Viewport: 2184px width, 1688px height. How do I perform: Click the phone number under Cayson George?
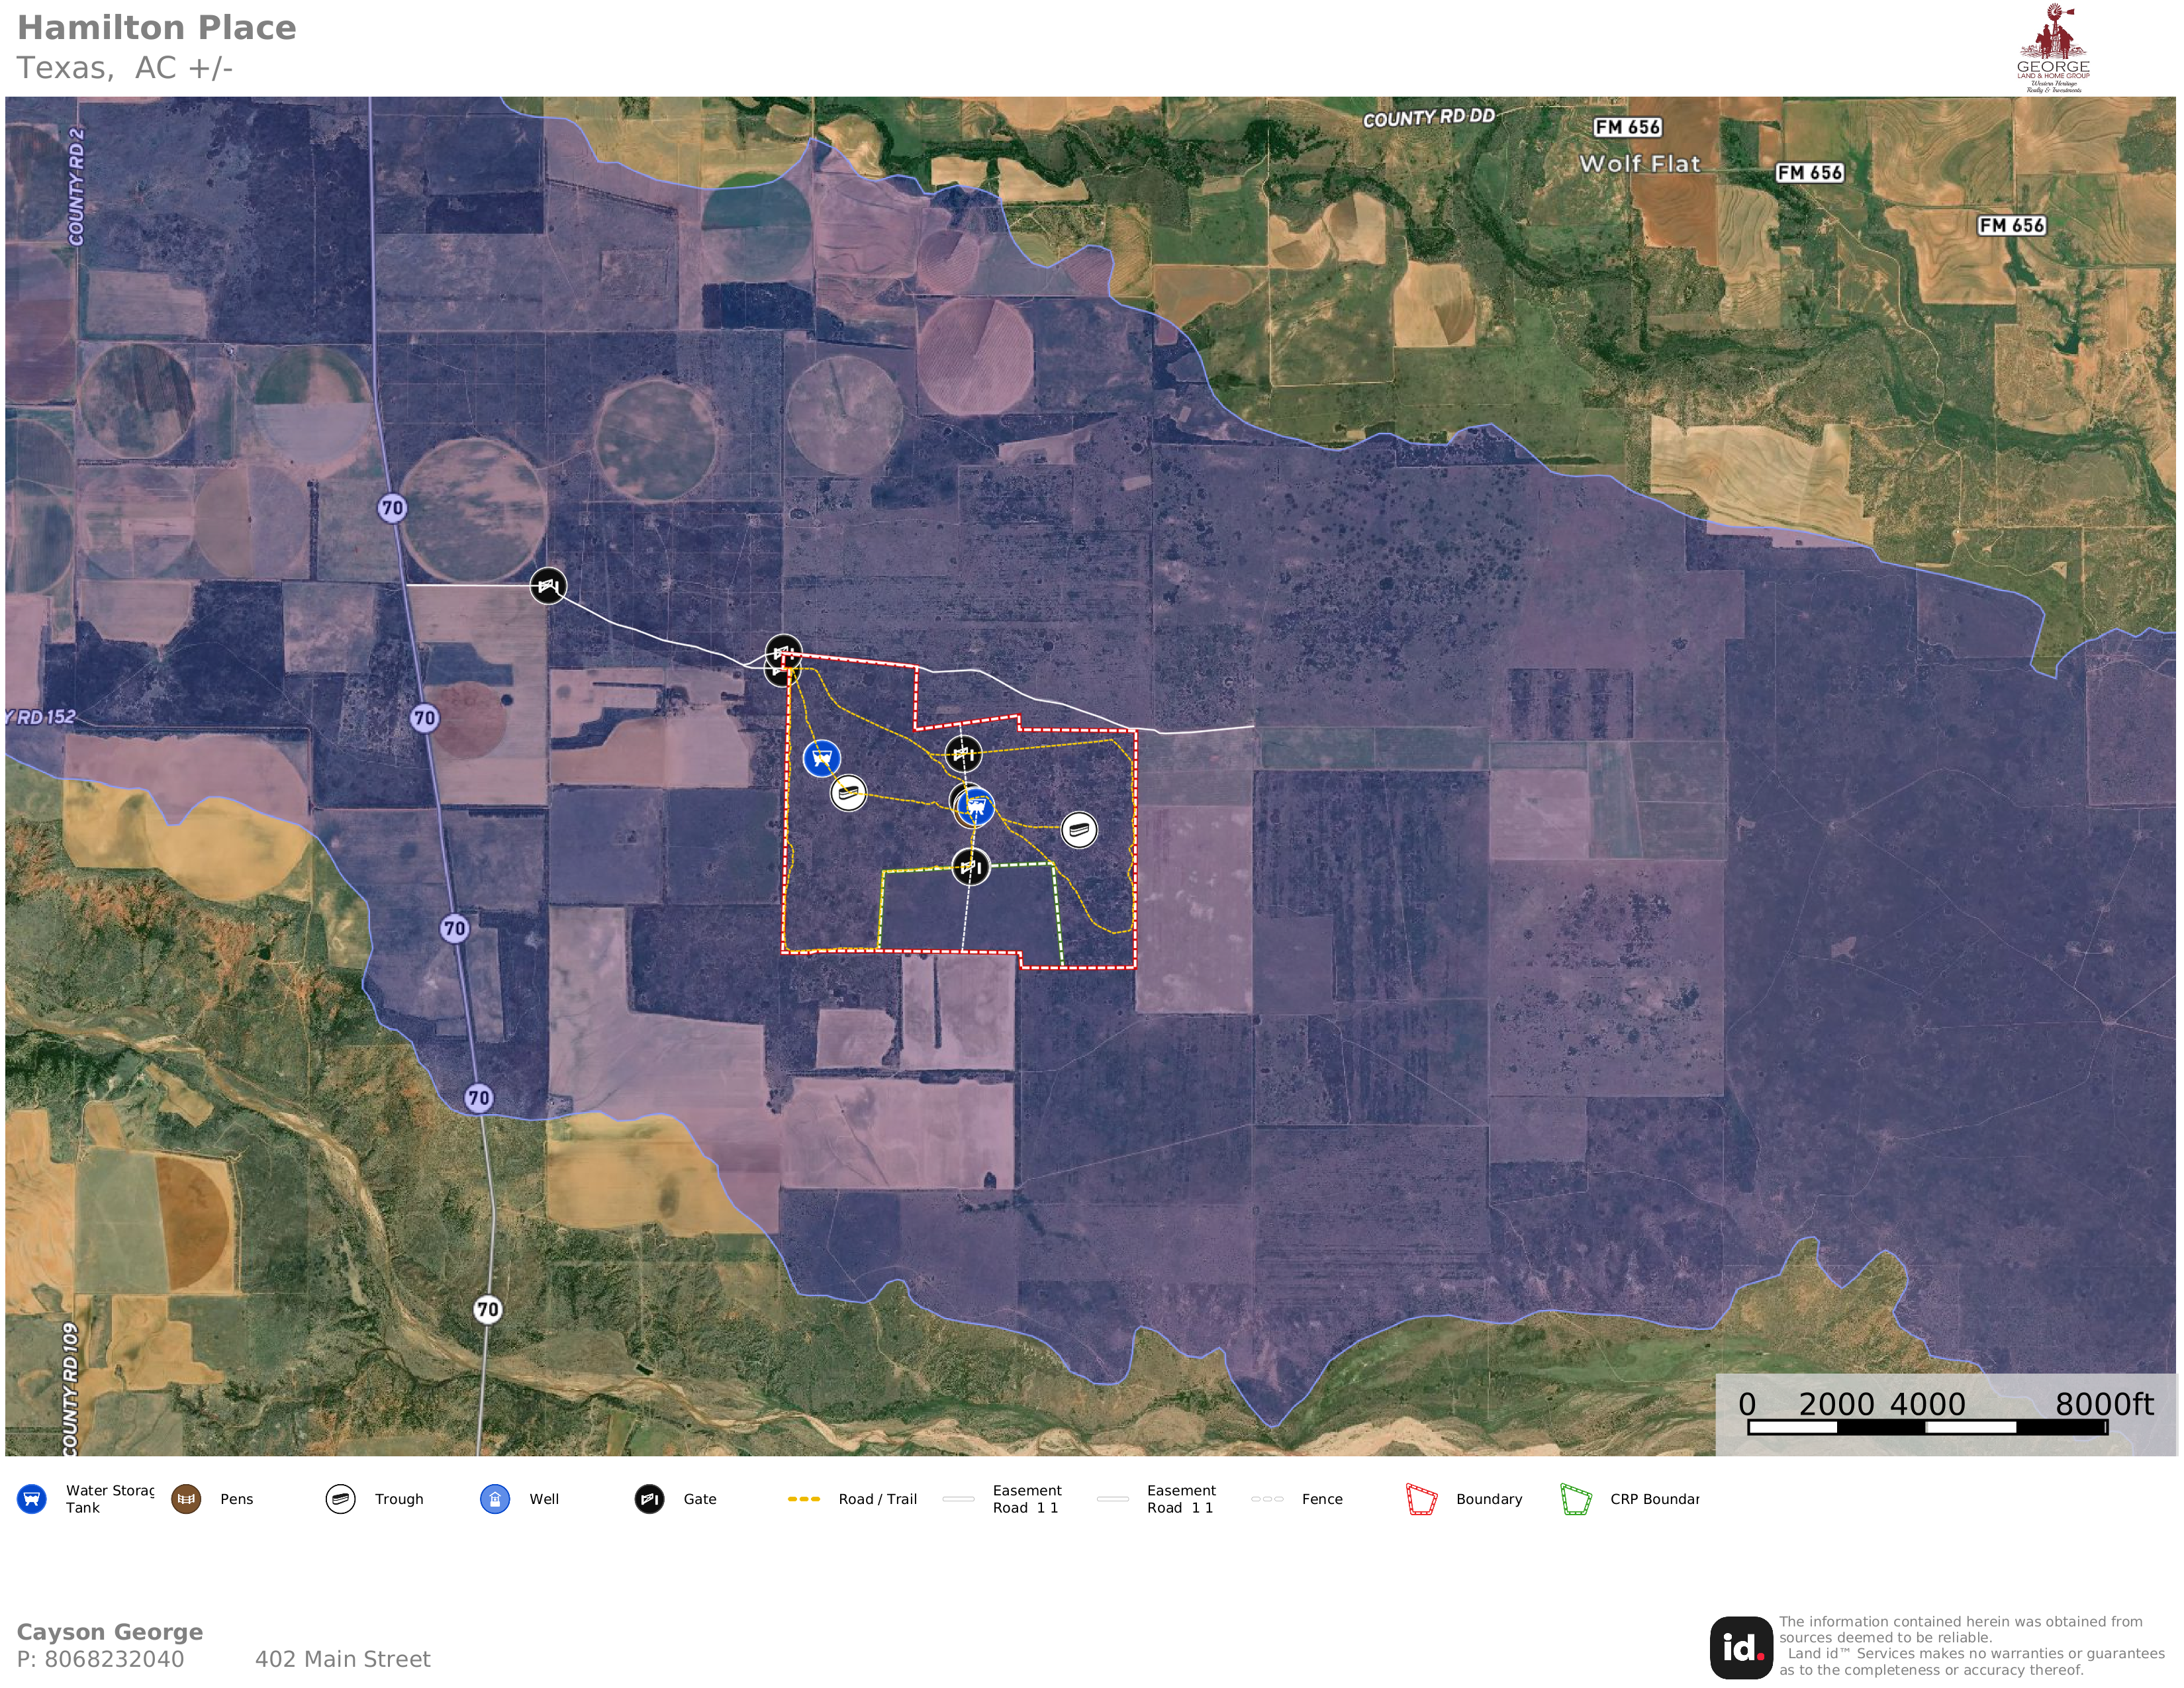click(100, 1659)
